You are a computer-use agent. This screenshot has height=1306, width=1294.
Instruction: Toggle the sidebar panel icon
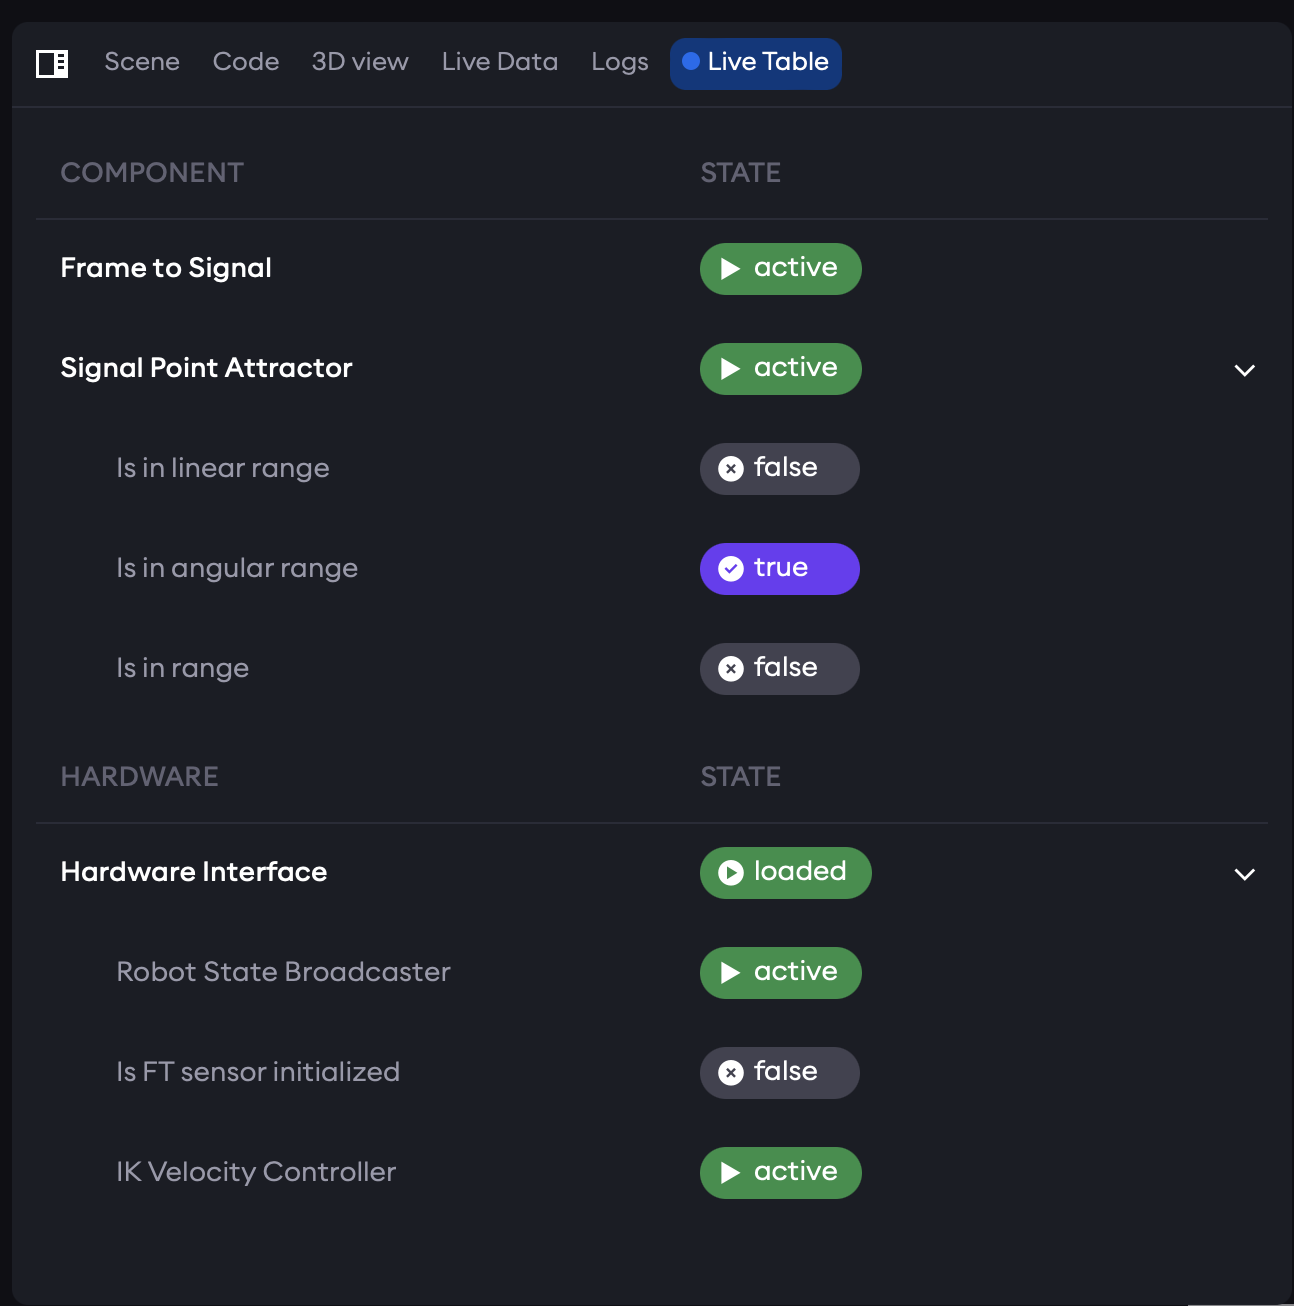[52, 64]
